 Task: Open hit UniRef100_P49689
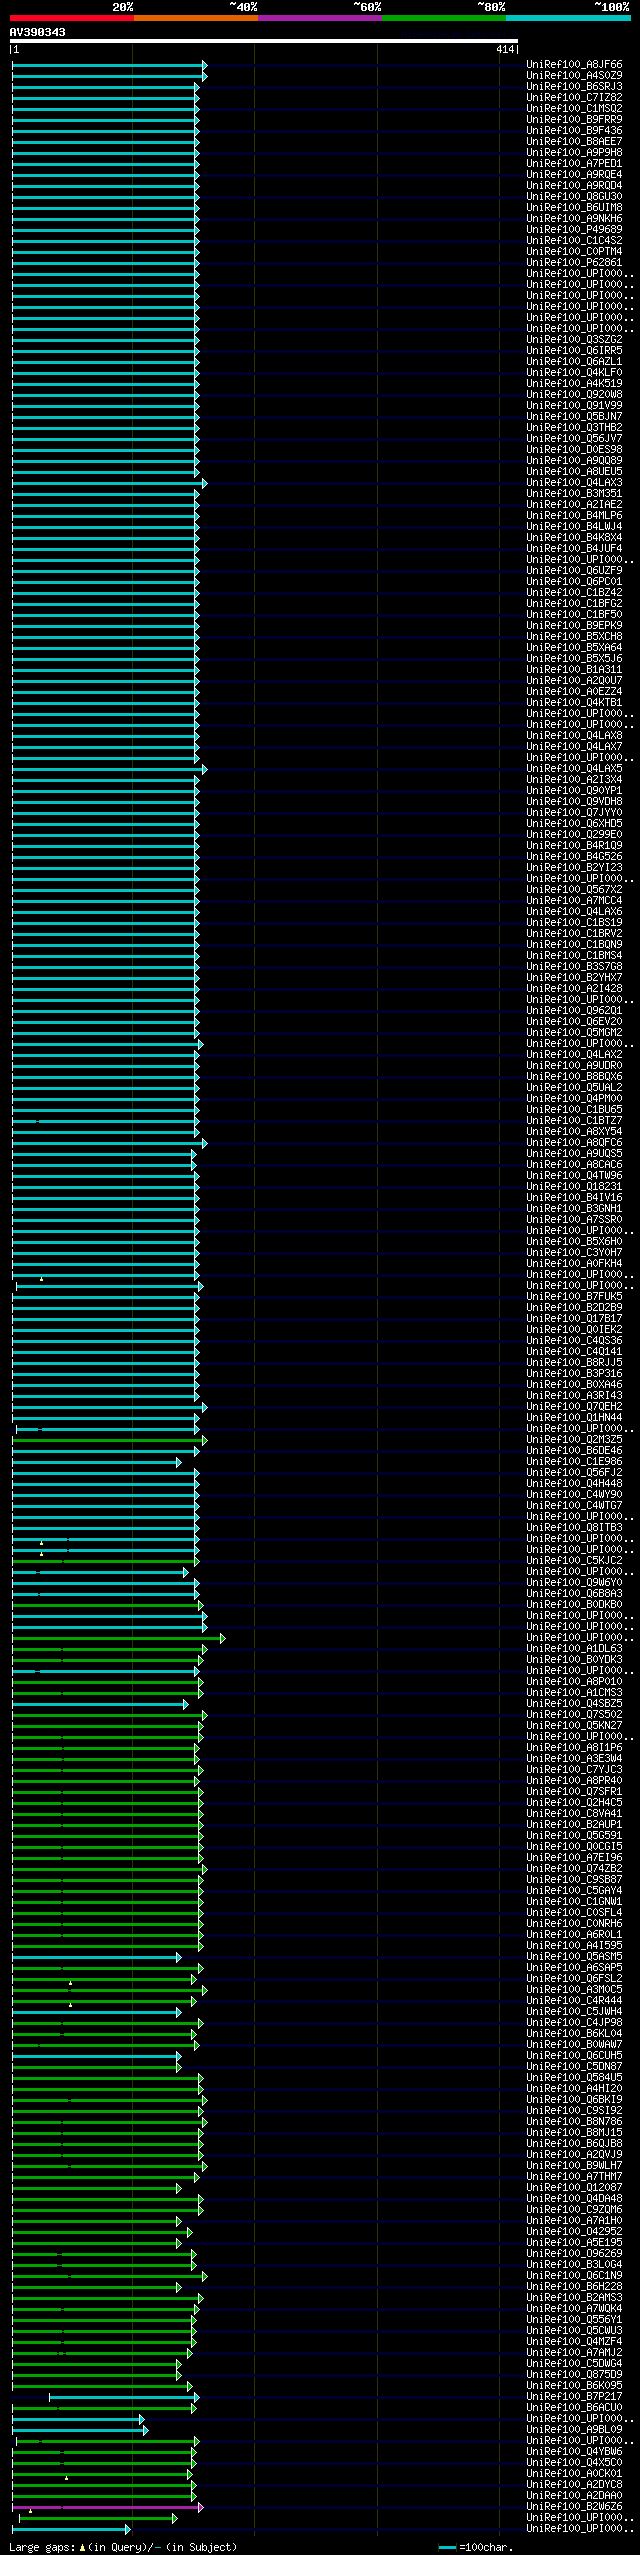pyautogui.click(x=574, y=229)
